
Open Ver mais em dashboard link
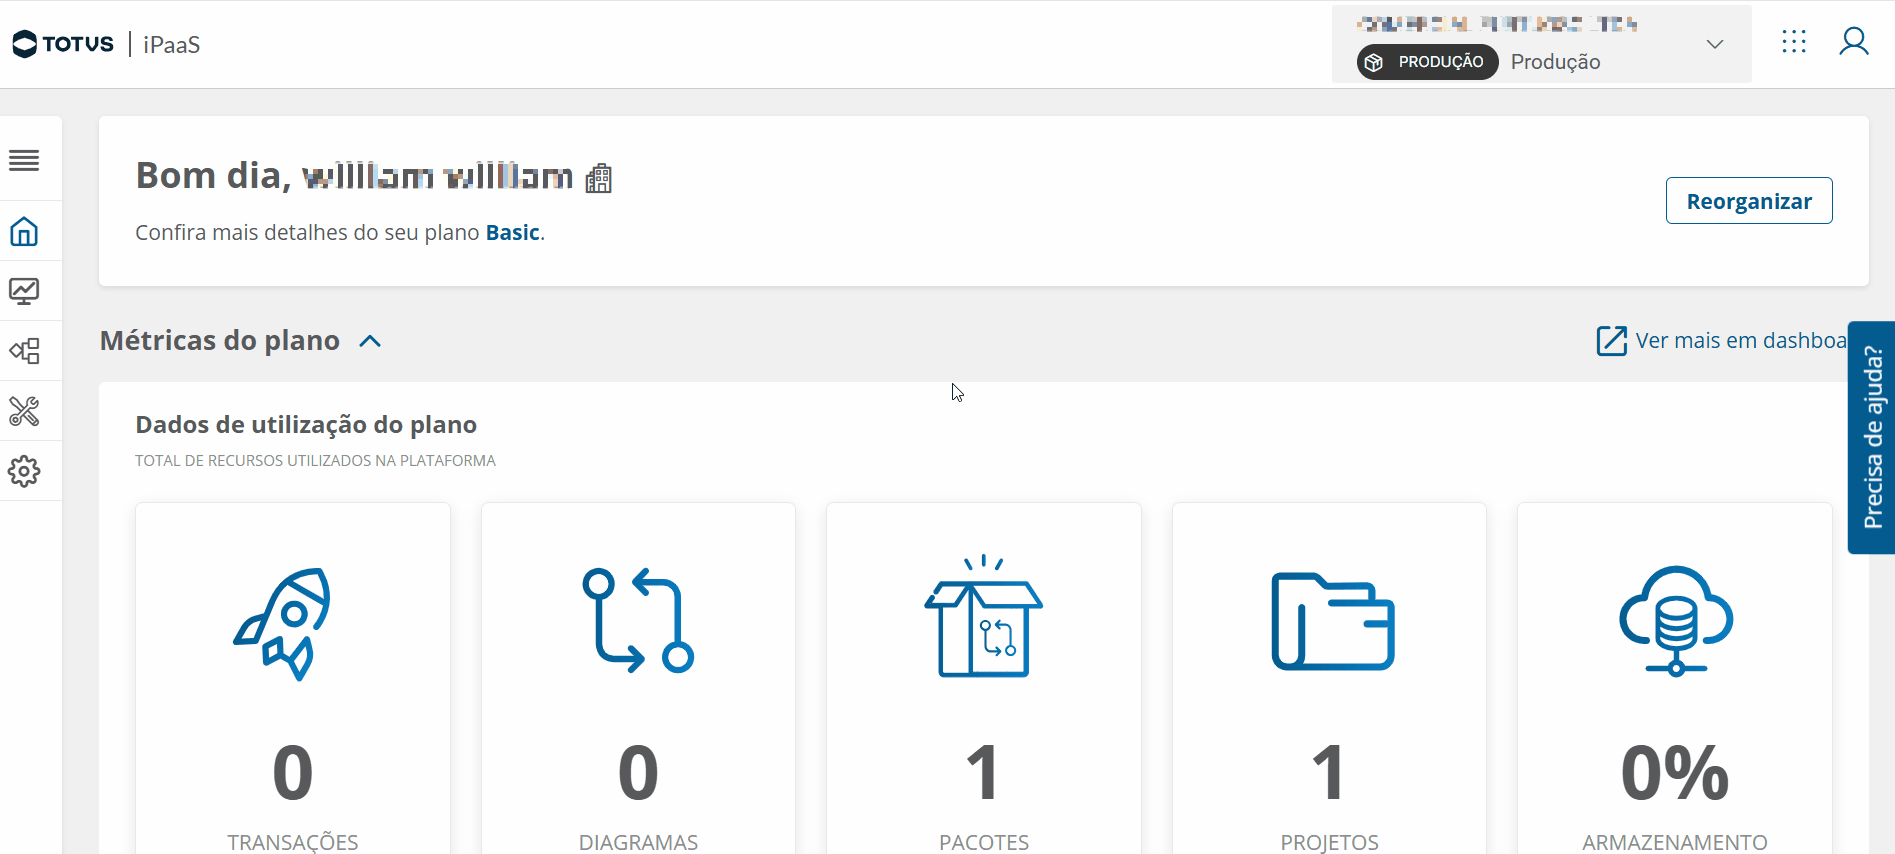point(1722,341)
